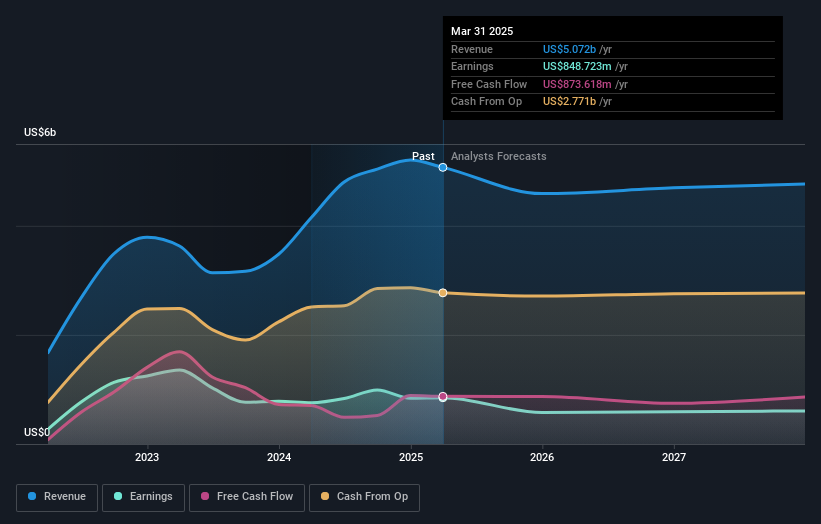Click the 2027 x-axis label
This screenshot has height=524, width=821.
[674, 458]
